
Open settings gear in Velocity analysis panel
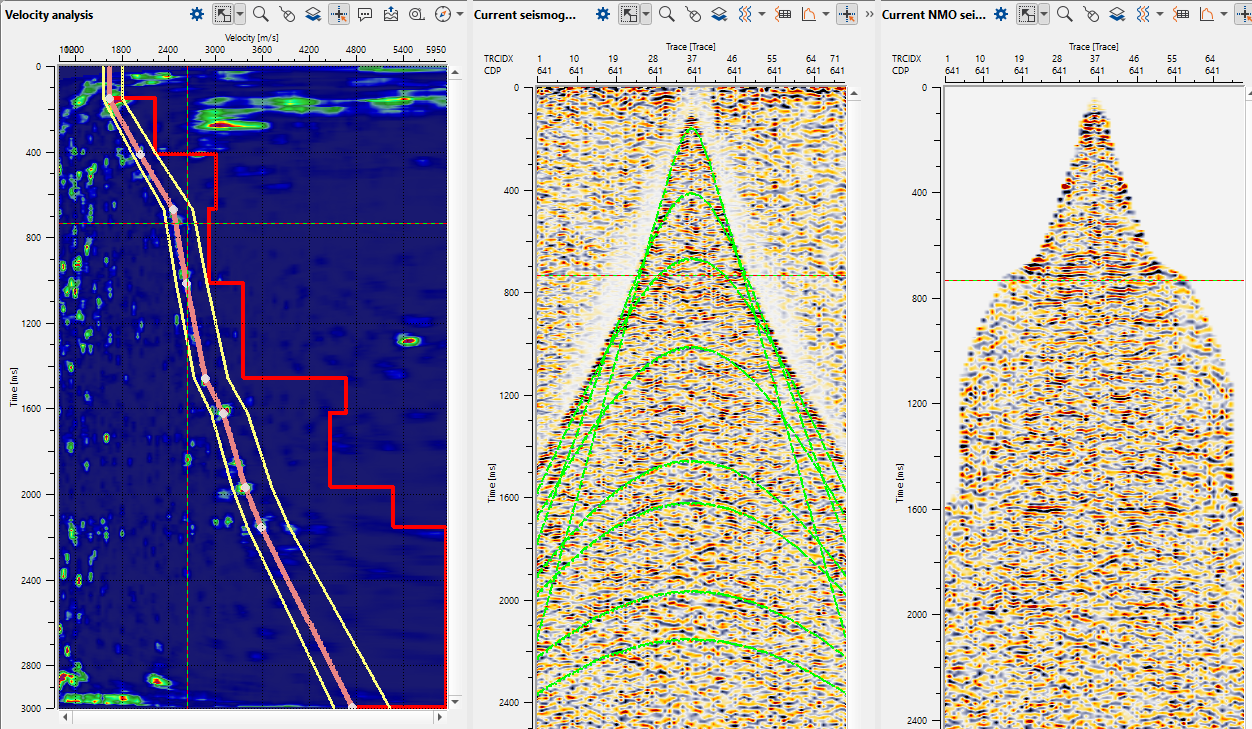click(x=197, y=14)
